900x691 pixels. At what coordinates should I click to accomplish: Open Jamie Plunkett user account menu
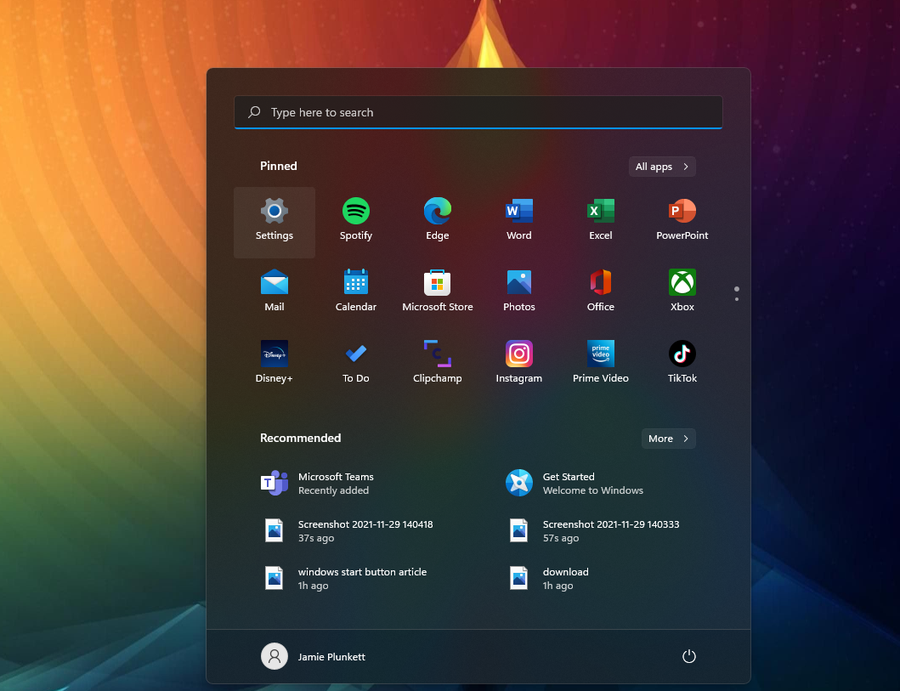(314, 657)
